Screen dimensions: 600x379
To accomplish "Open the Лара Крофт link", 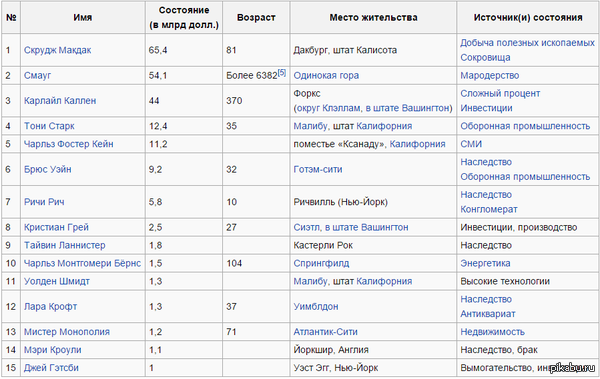I will coord(51,307).
